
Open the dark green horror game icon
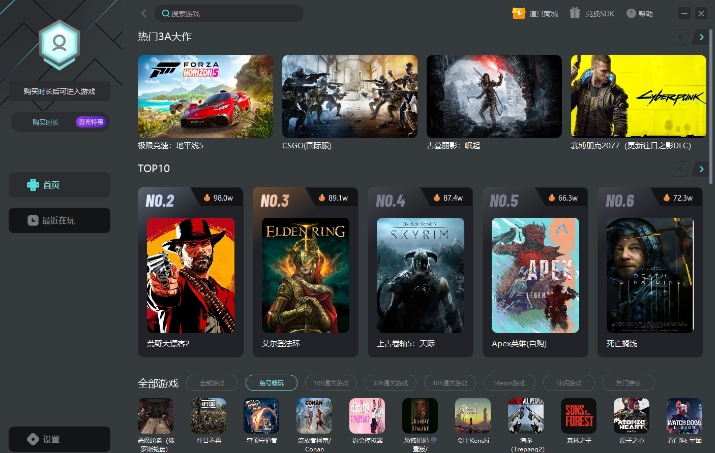pos(420,416)
